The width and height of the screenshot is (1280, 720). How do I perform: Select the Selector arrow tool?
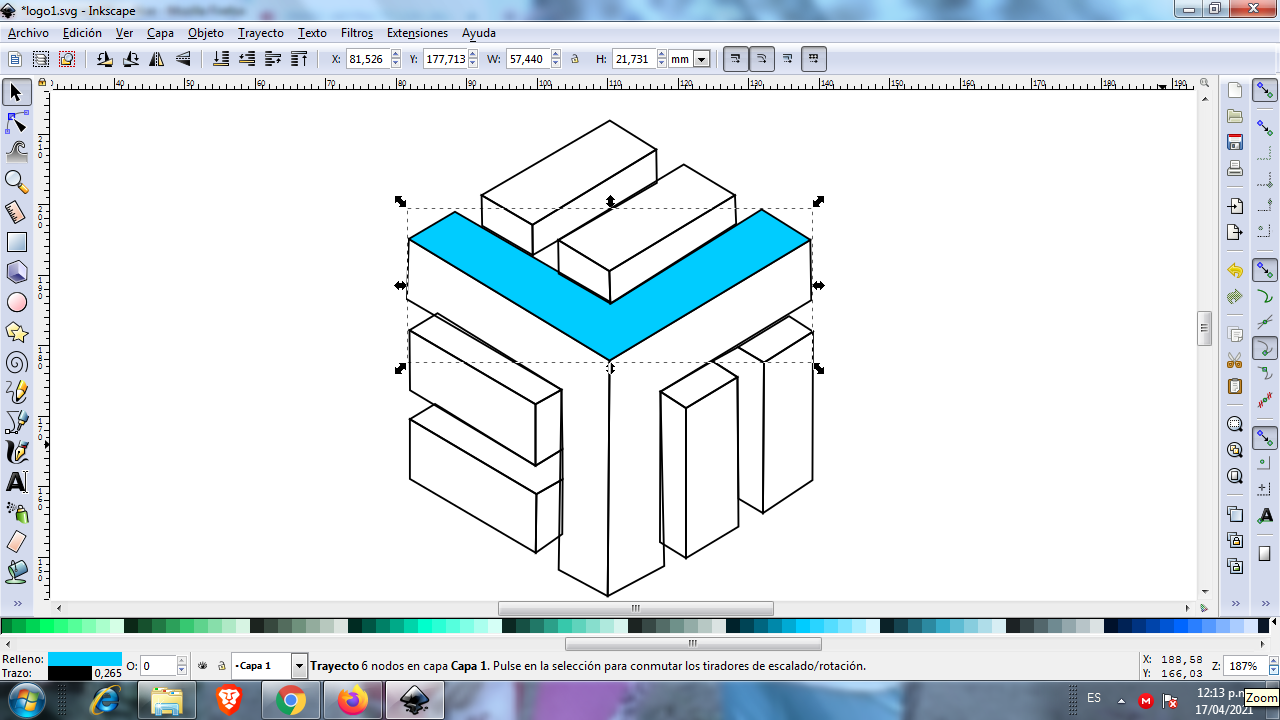point(16,93)
